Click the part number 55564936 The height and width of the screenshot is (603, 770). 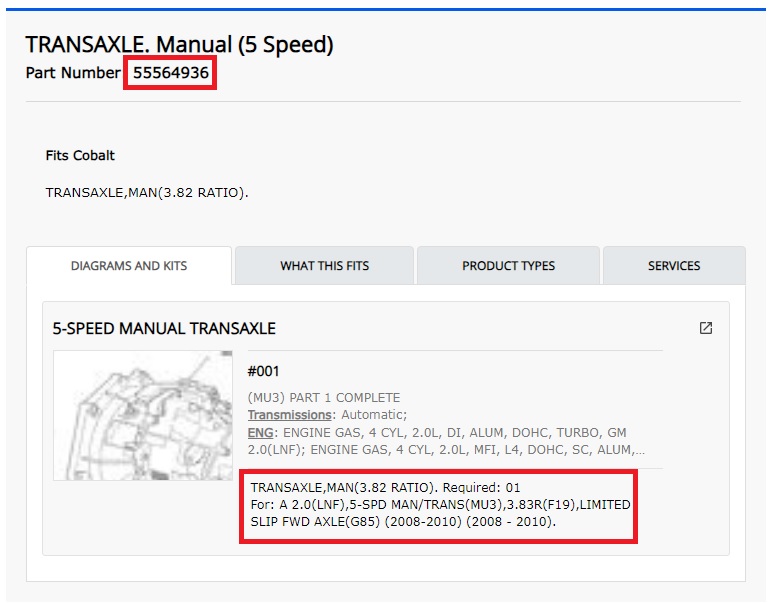pos(170,73)
